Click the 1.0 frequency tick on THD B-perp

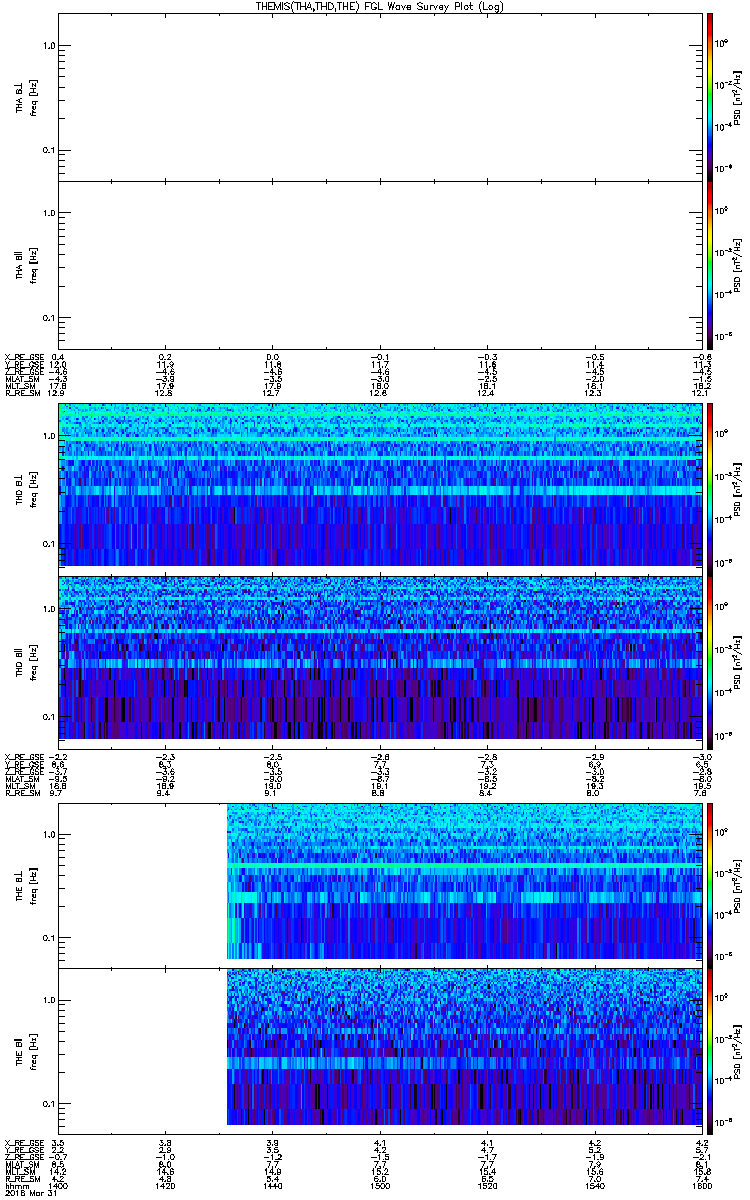click(x=49, y=437)
